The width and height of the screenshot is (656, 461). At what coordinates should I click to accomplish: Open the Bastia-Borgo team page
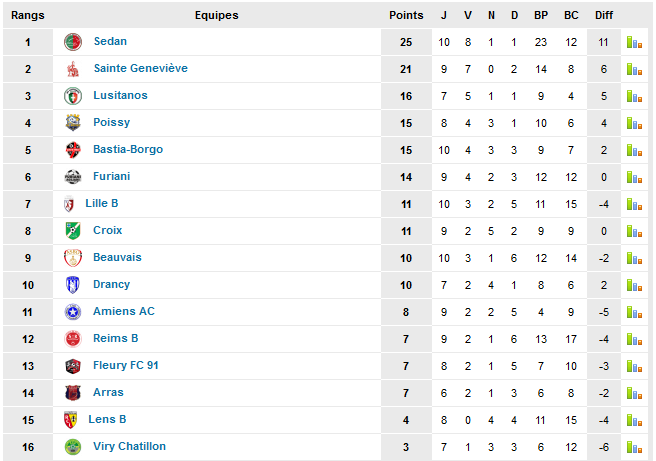click(x=128, y=149)
